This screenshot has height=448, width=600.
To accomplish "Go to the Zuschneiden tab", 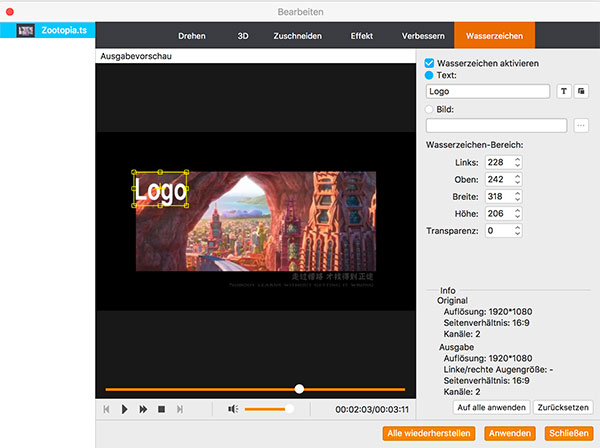I will pyautogui.click(x=297, y=36).
